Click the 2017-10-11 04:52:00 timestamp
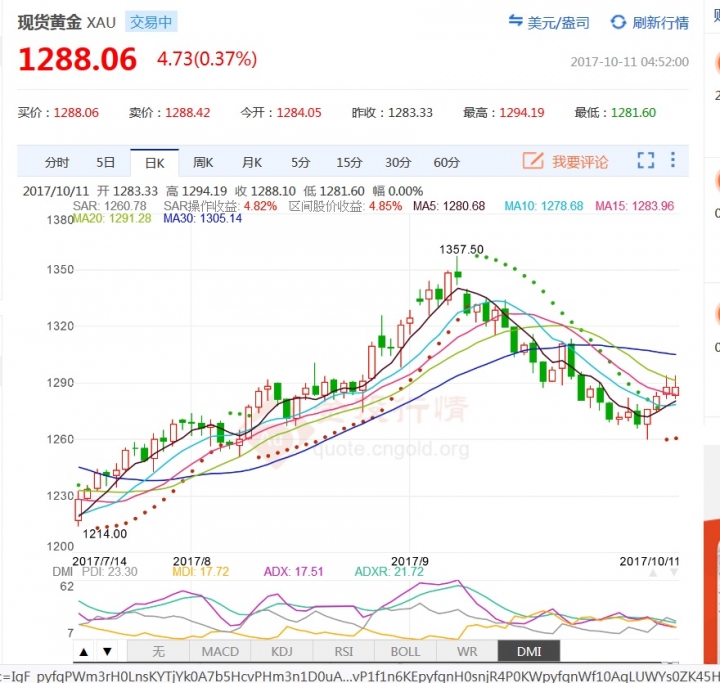Image resolution: width=720 pixels, height=683 pixels. tap(630, 62)
